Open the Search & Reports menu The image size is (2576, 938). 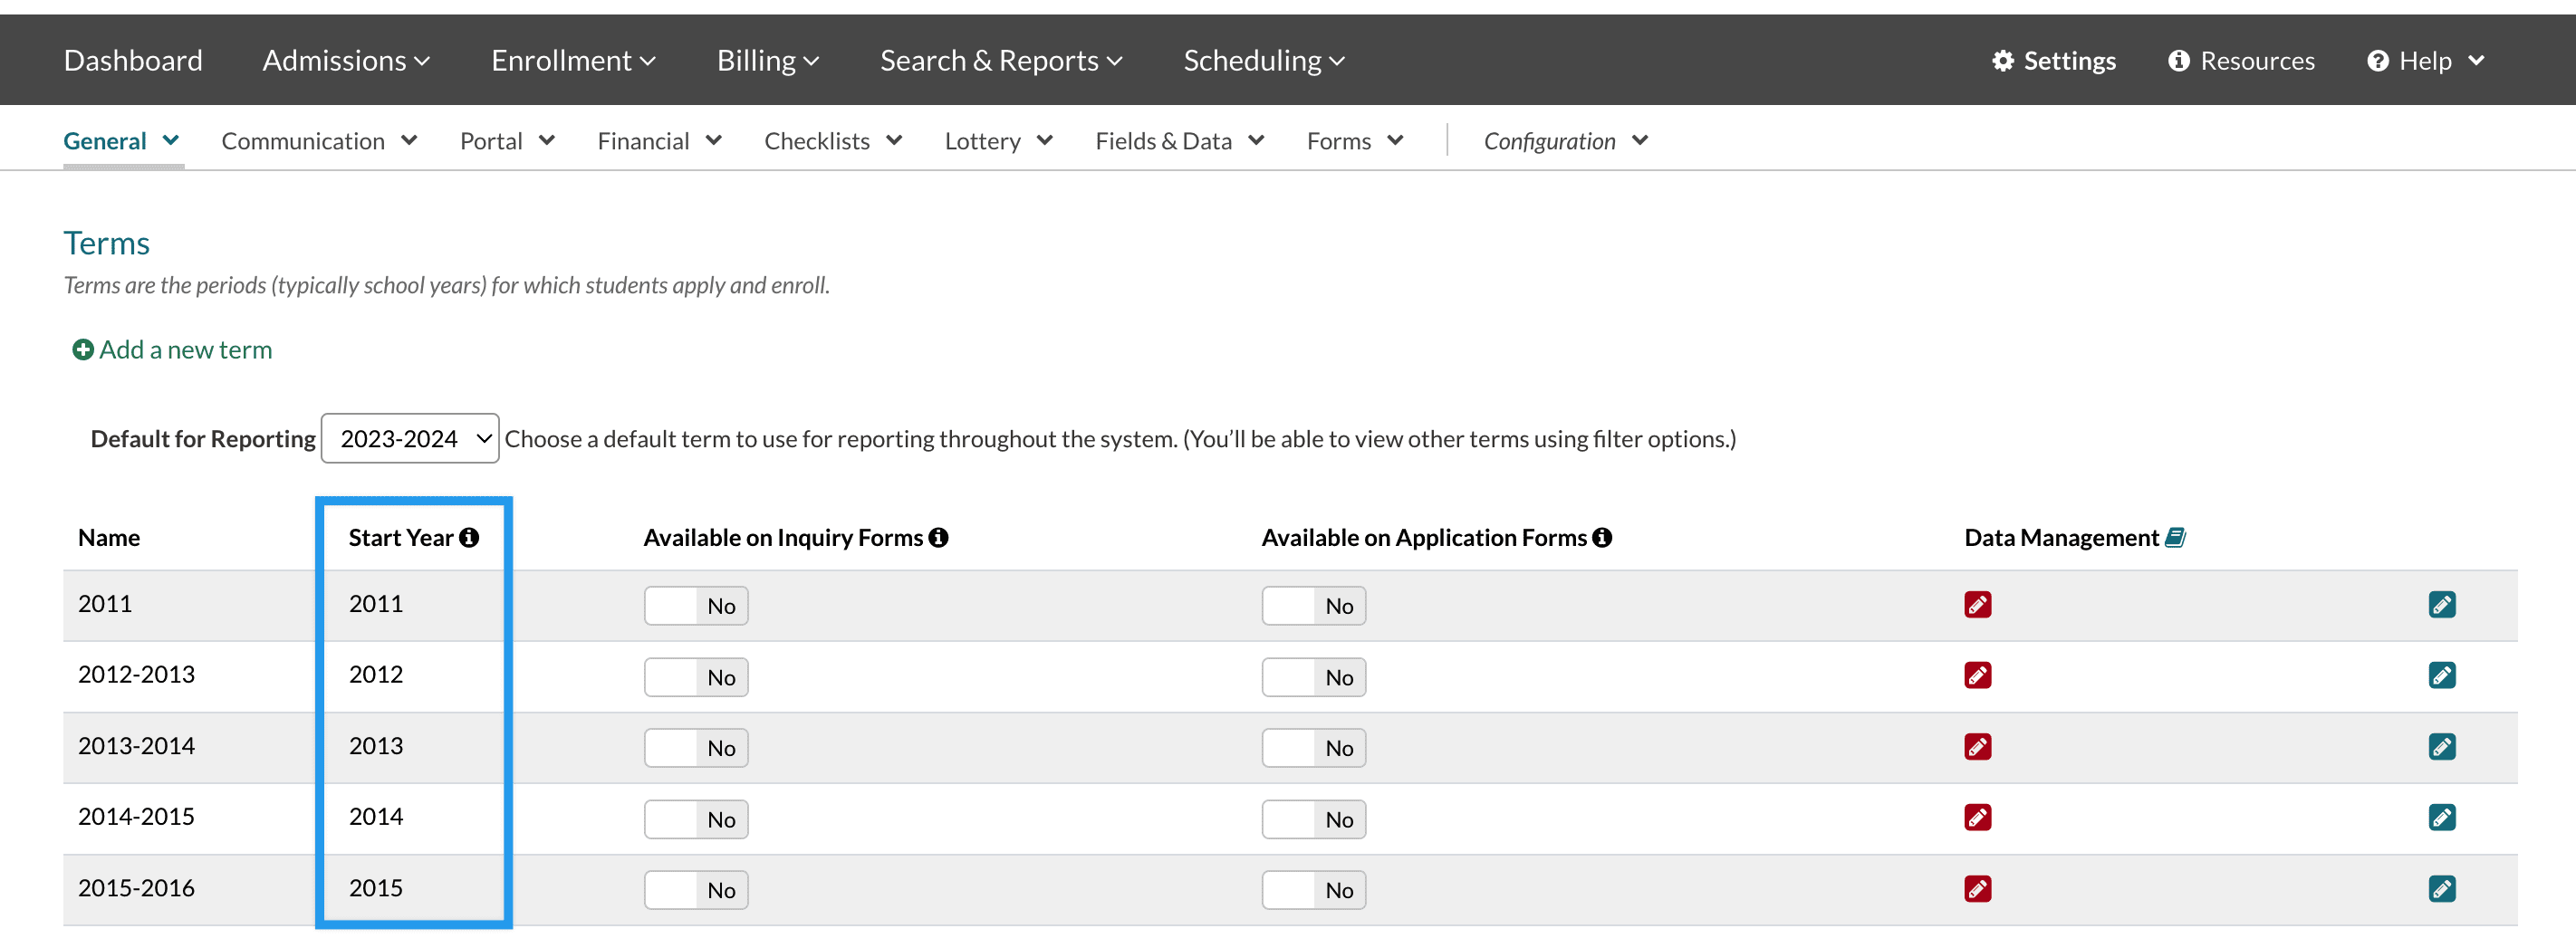pos(1001,61)
